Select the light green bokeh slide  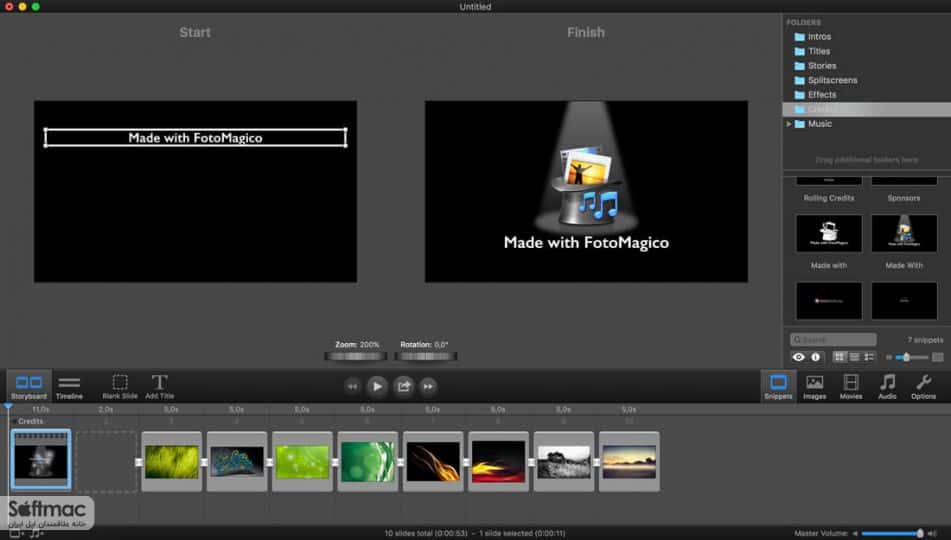tap(303, 461)
